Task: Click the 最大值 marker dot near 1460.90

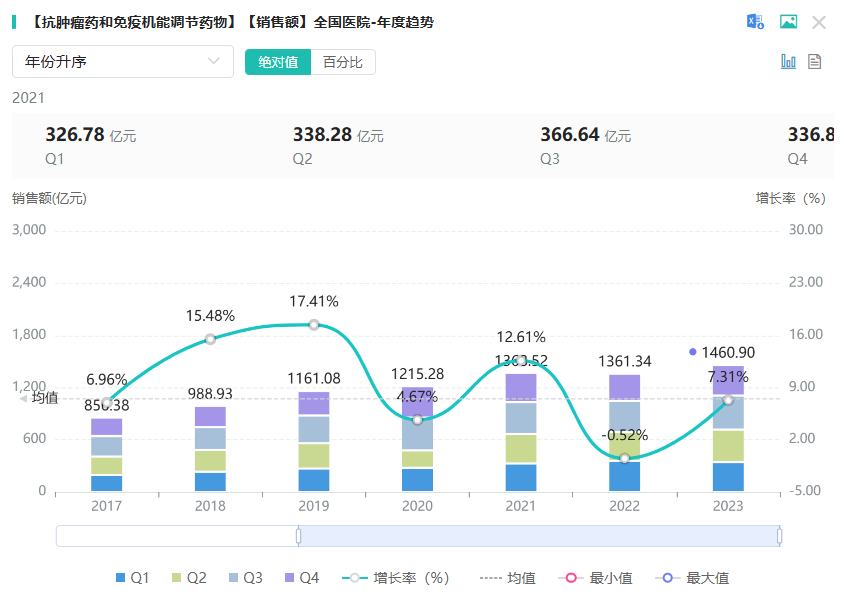Action: [x=693, y=352]
